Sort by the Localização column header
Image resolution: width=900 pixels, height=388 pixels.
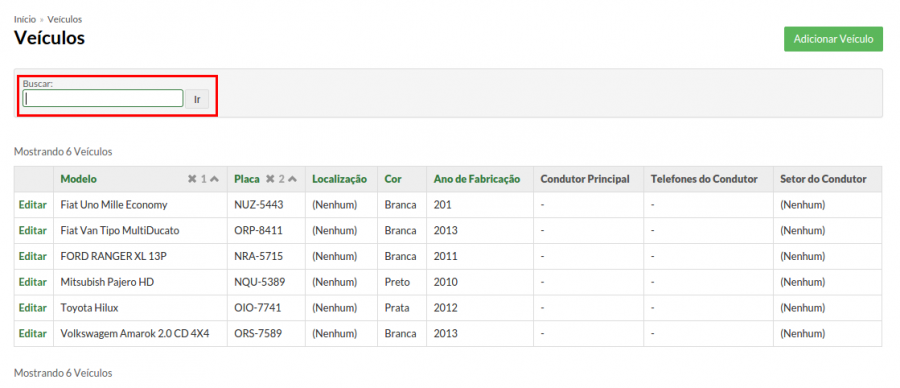(339, 179)
